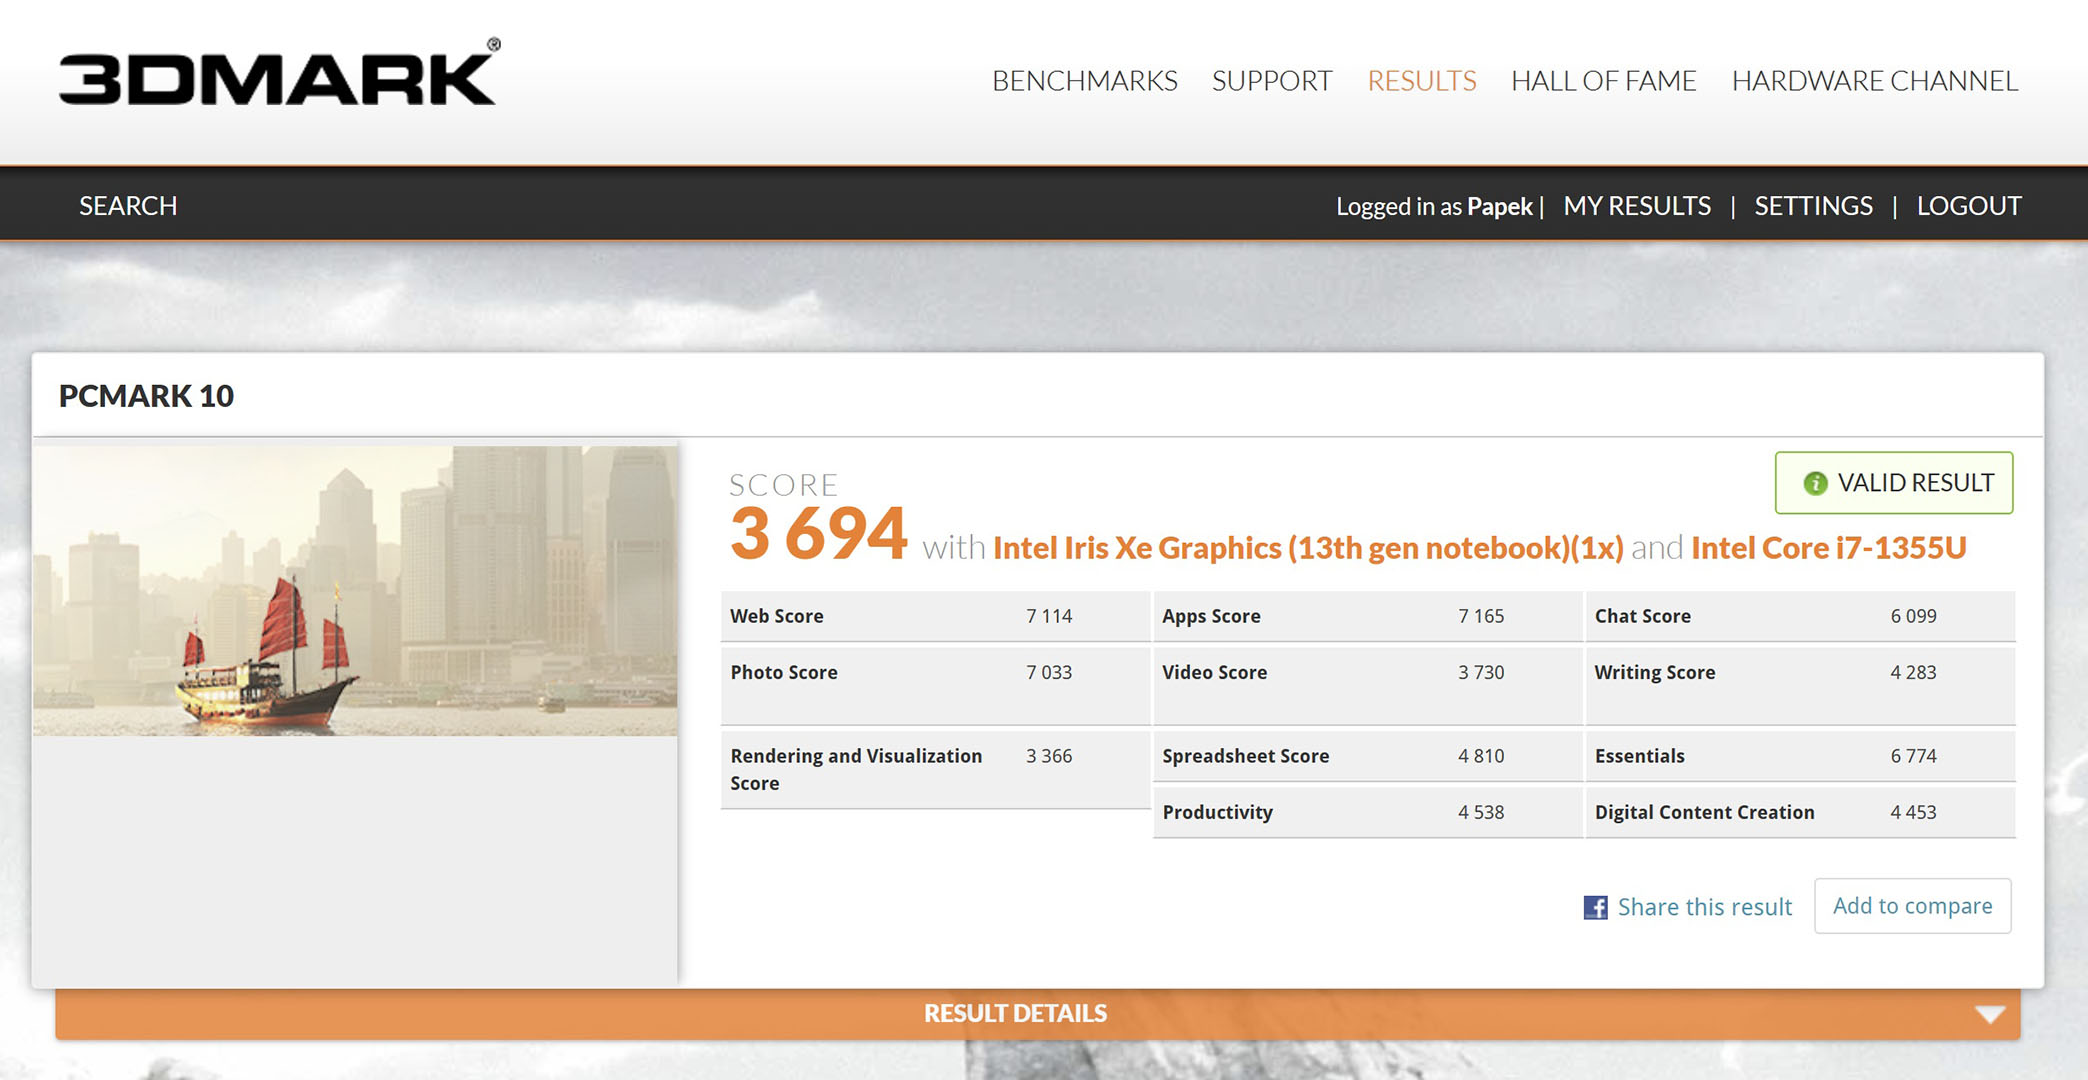This screenshot has width=2088, height=1080.
Task: Click the Video Score value 3 730
Action: [1481, 672]
